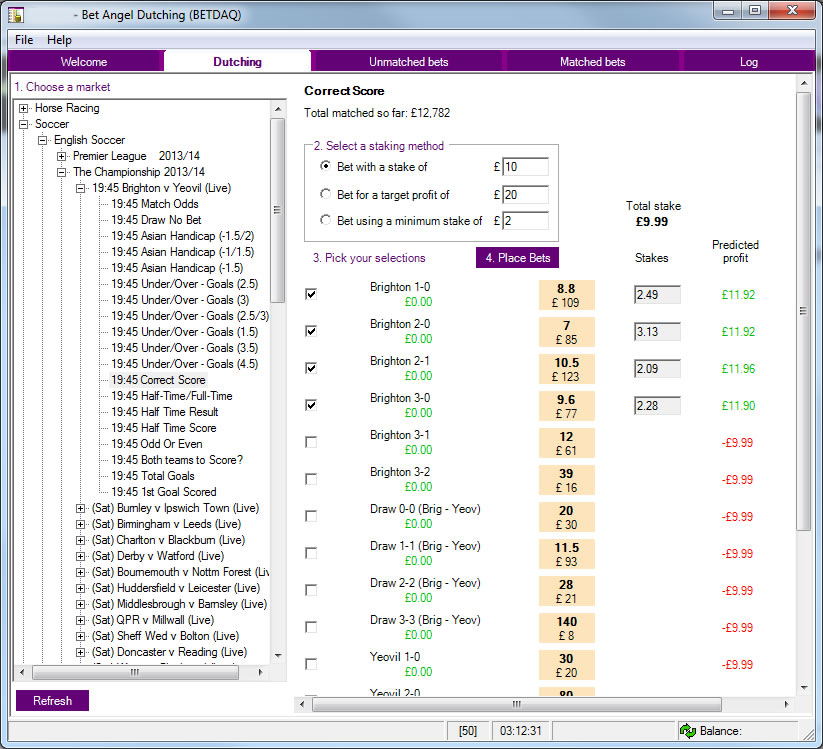Click the stake amount field showing 10
The image size is (823, 749).
click(526, 167)
